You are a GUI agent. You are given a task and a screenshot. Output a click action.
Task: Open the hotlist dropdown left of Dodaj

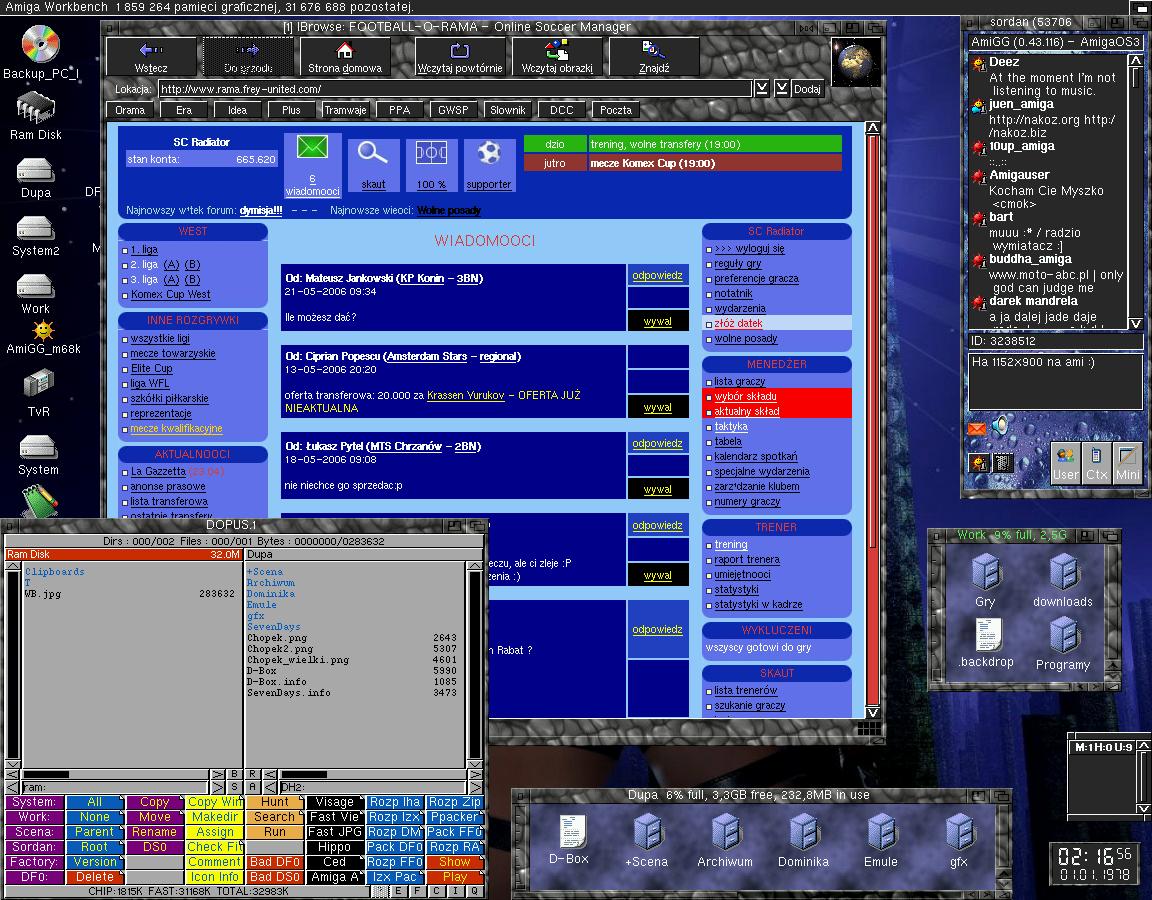[782, 89]
